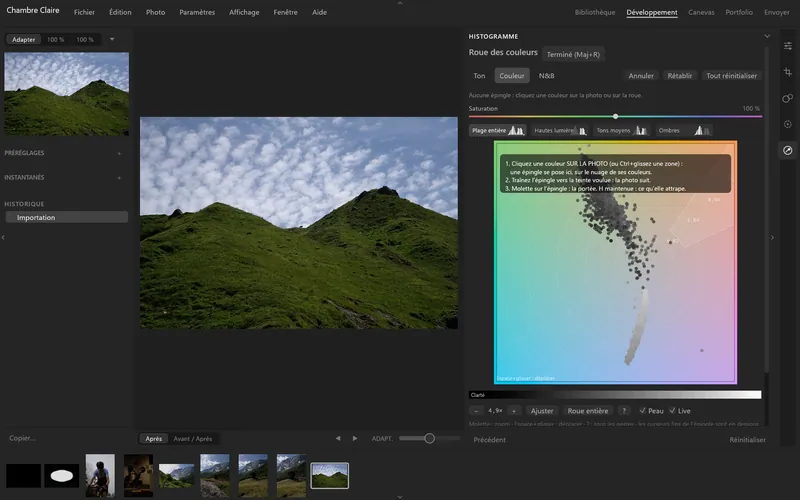
Task: Go to next photo with right arrow
Action: [x=355, y=438]
